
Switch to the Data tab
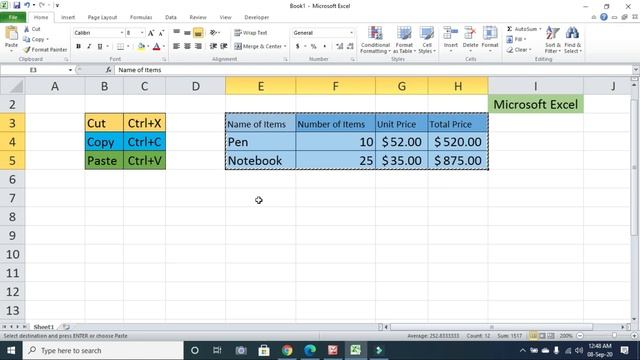click(x=171, y=18)
